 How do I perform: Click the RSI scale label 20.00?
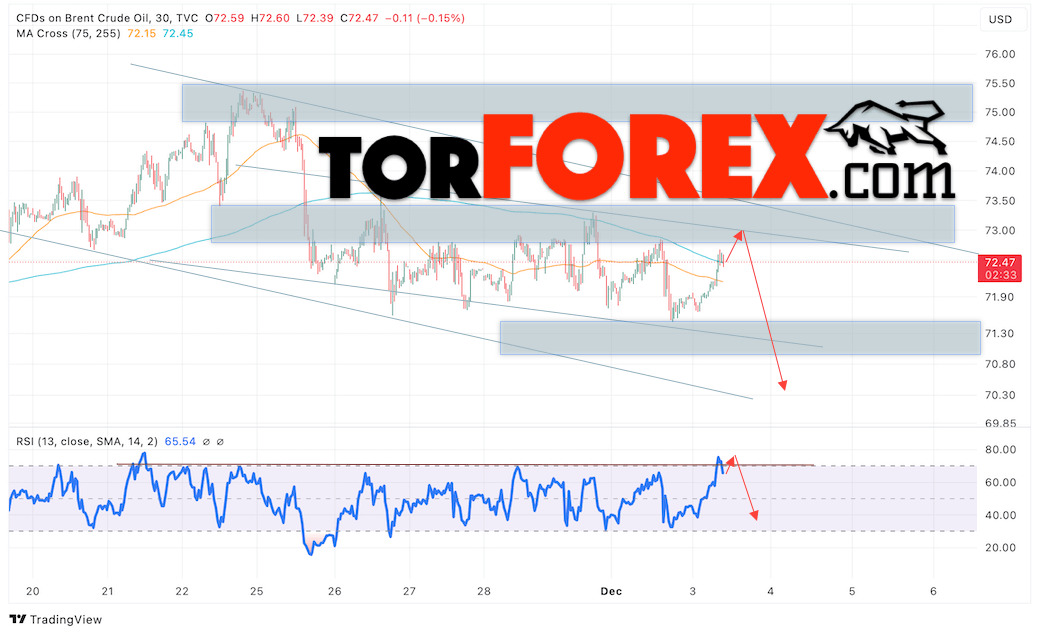click(x=1000, y=548)
